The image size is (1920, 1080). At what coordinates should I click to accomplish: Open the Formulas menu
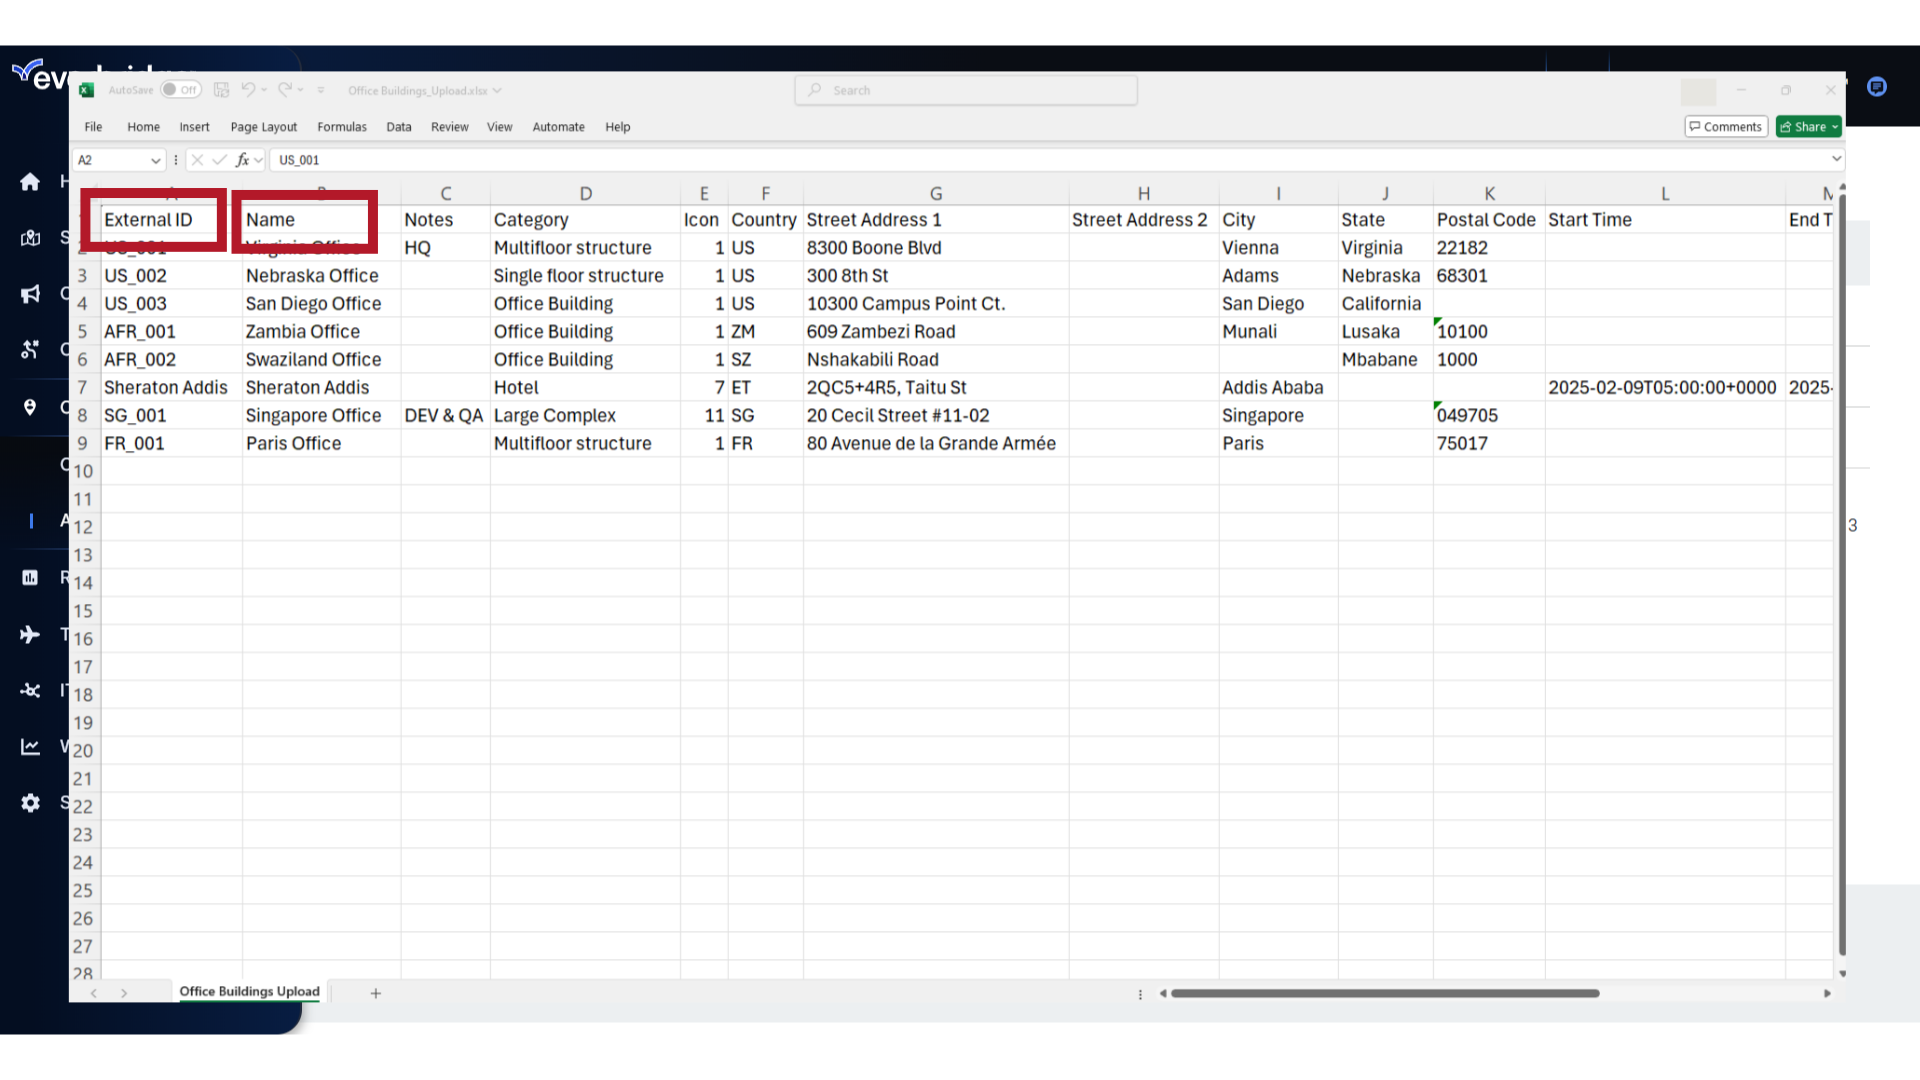(x=340, y=127)
